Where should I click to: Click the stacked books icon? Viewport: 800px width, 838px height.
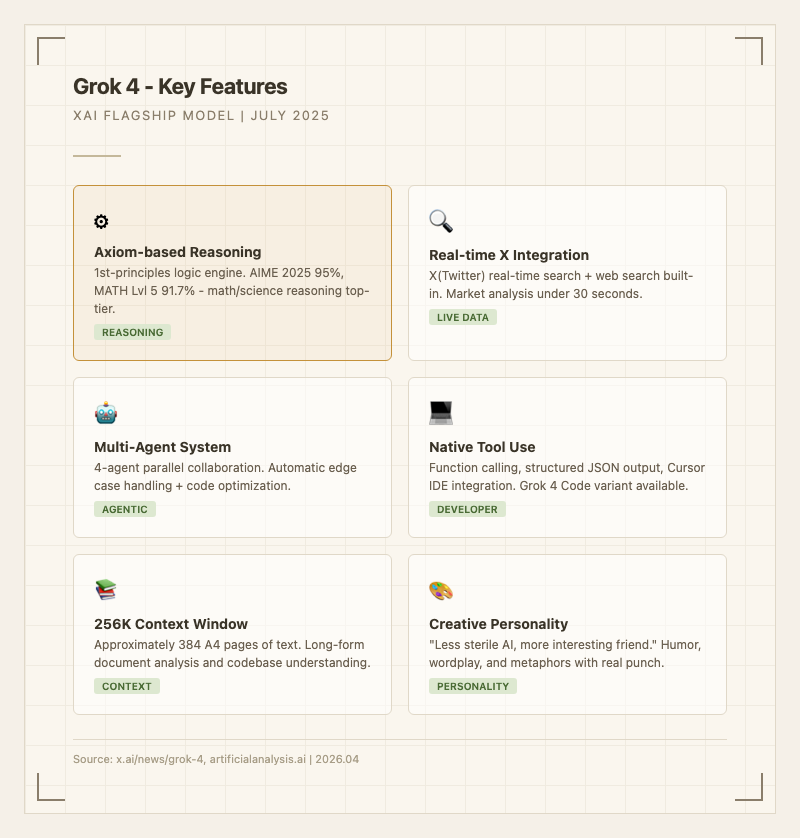pyautogui.click(x=106, y=590)
